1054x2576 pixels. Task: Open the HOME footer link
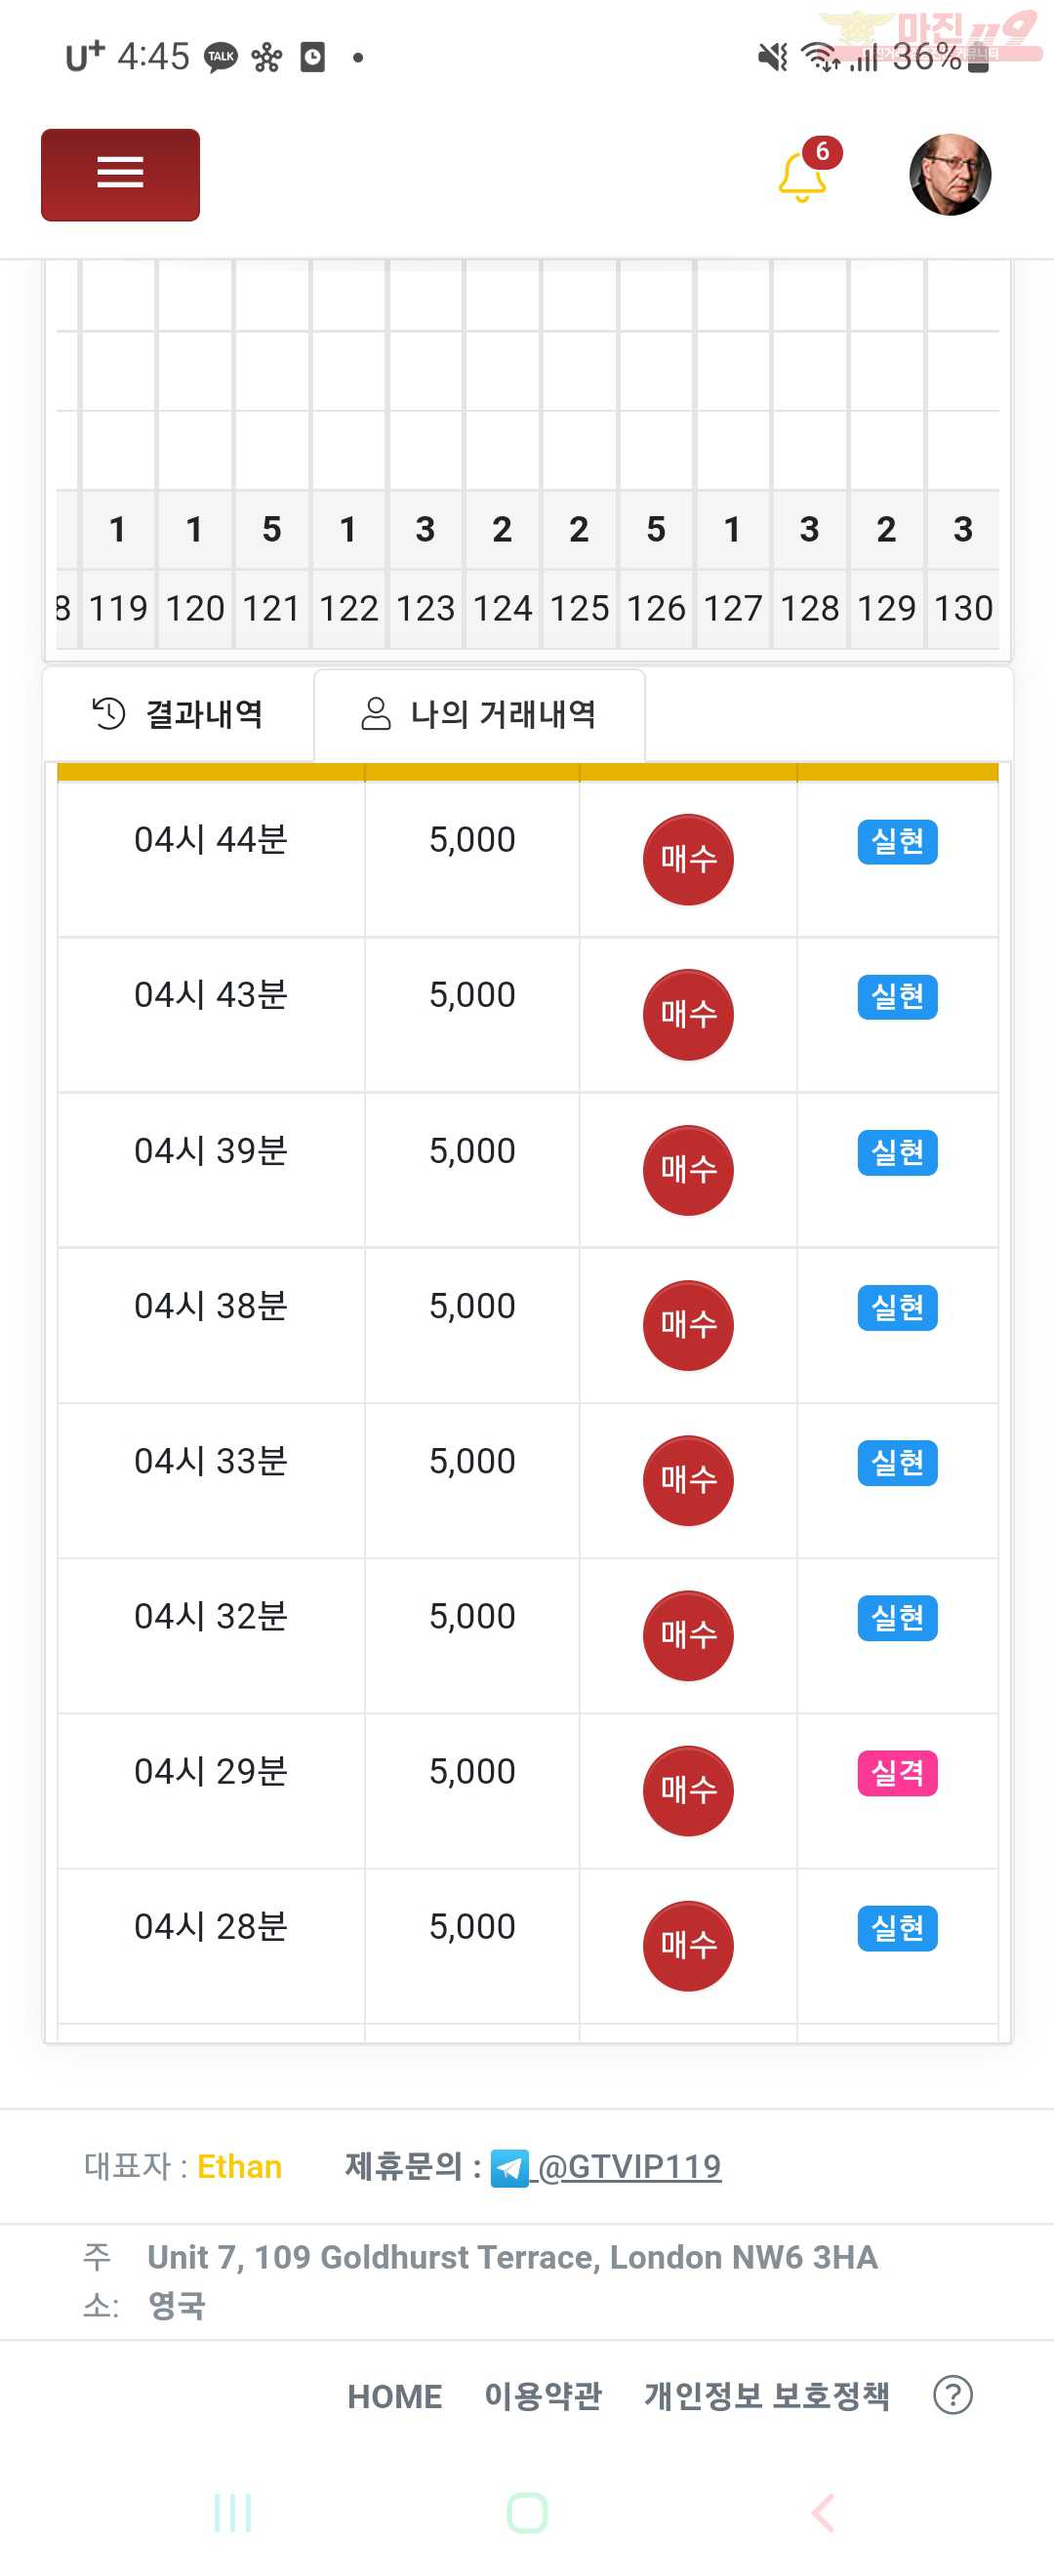tap(394, 2396)
